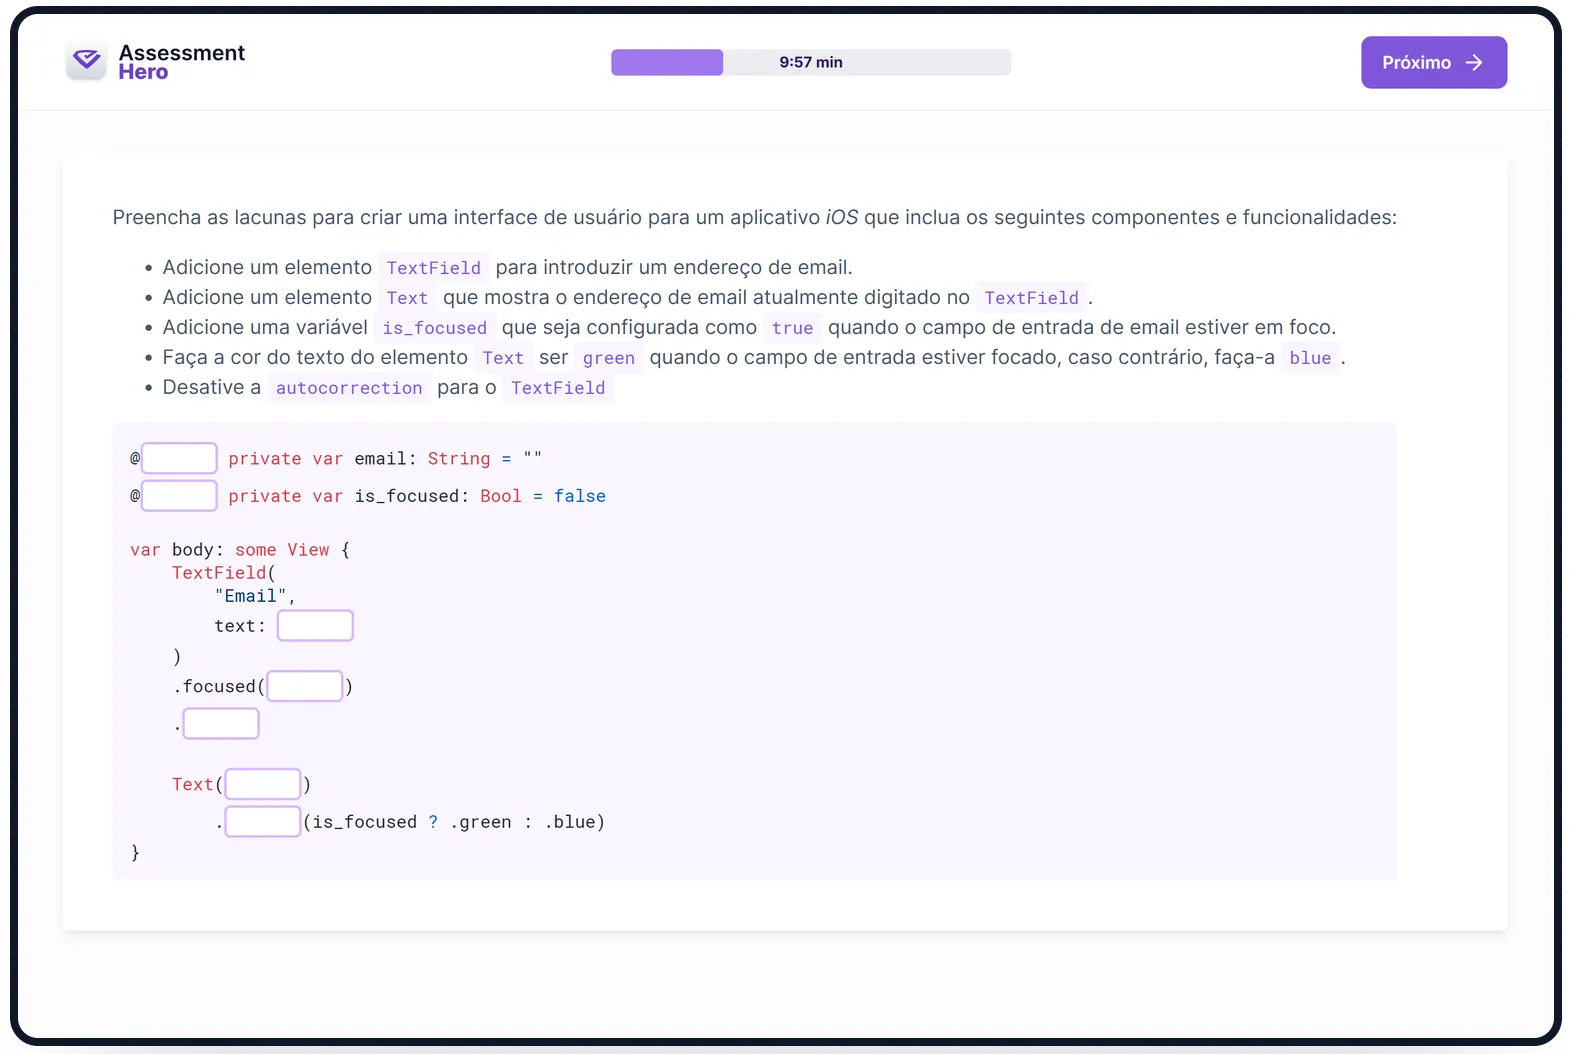Click the 'false' value in code
The width and height of the screenshot is (1569, 1054).
pos(580,496)
